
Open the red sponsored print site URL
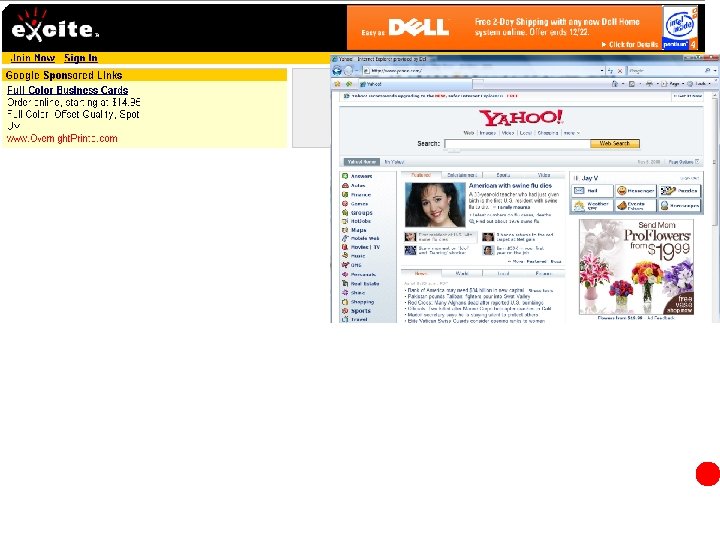click(x=62, y=139)
